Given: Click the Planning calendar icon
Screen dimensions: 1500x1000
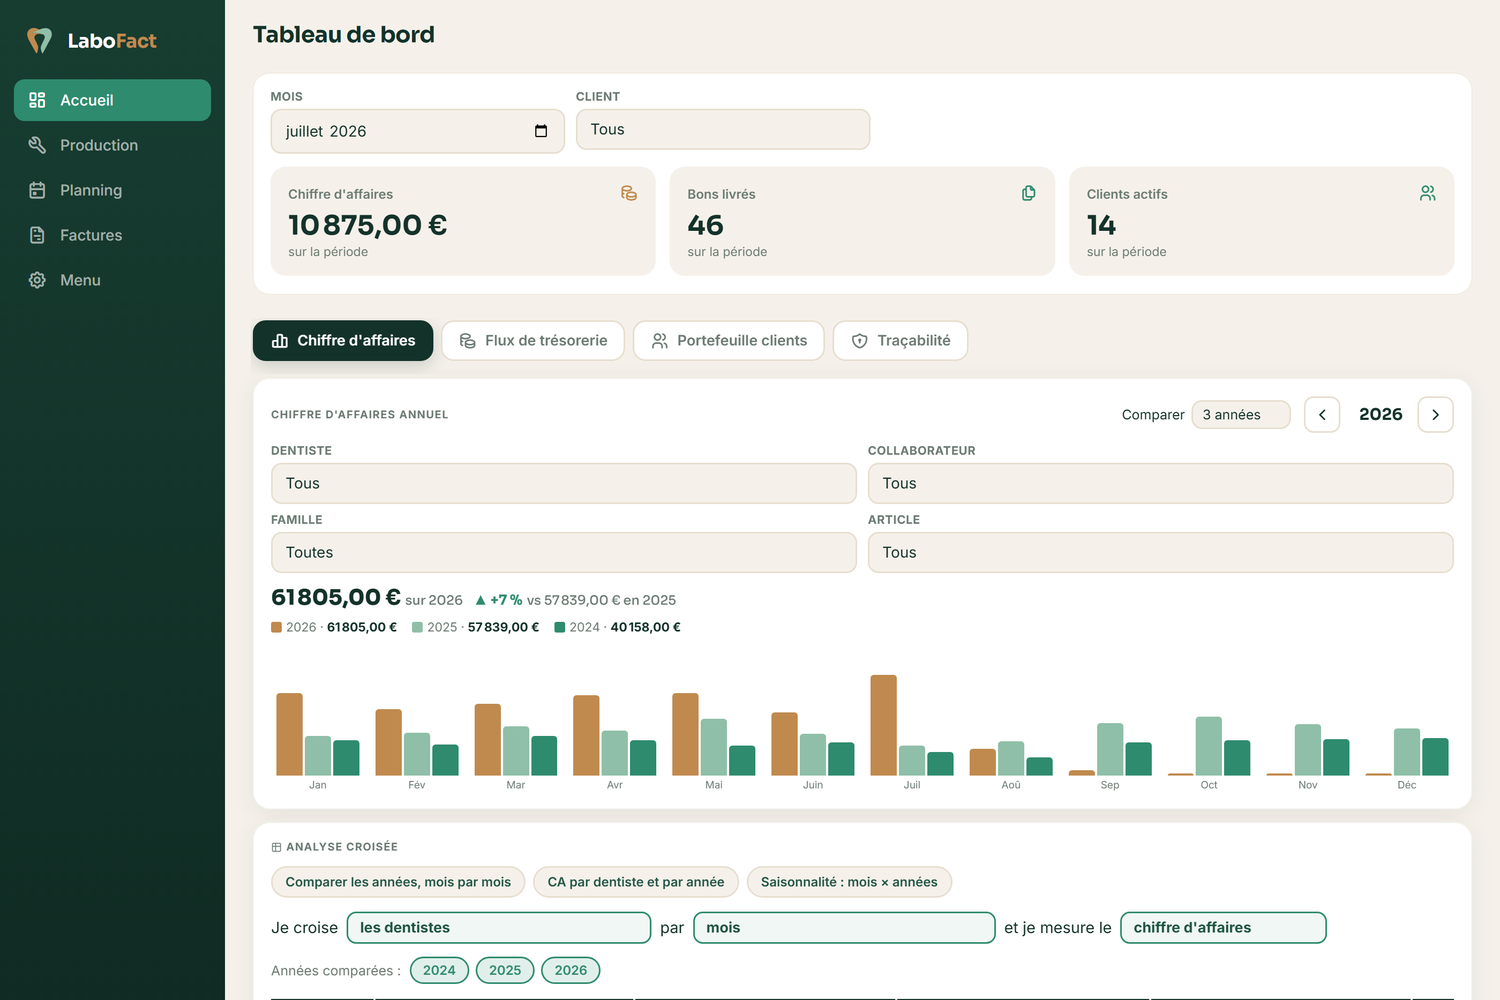Looking at the screenshot, I should click(x=37, y=190).
